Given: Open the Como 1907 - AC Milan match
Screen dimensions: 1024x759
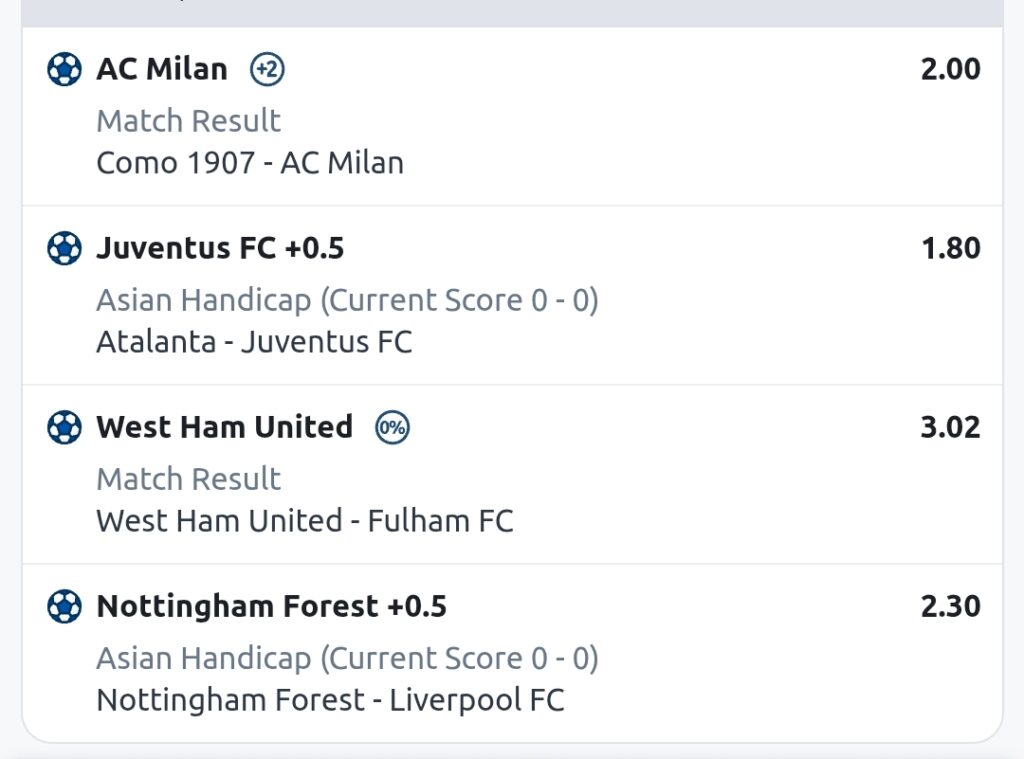Looking at the screenshot, I should 250,163.
